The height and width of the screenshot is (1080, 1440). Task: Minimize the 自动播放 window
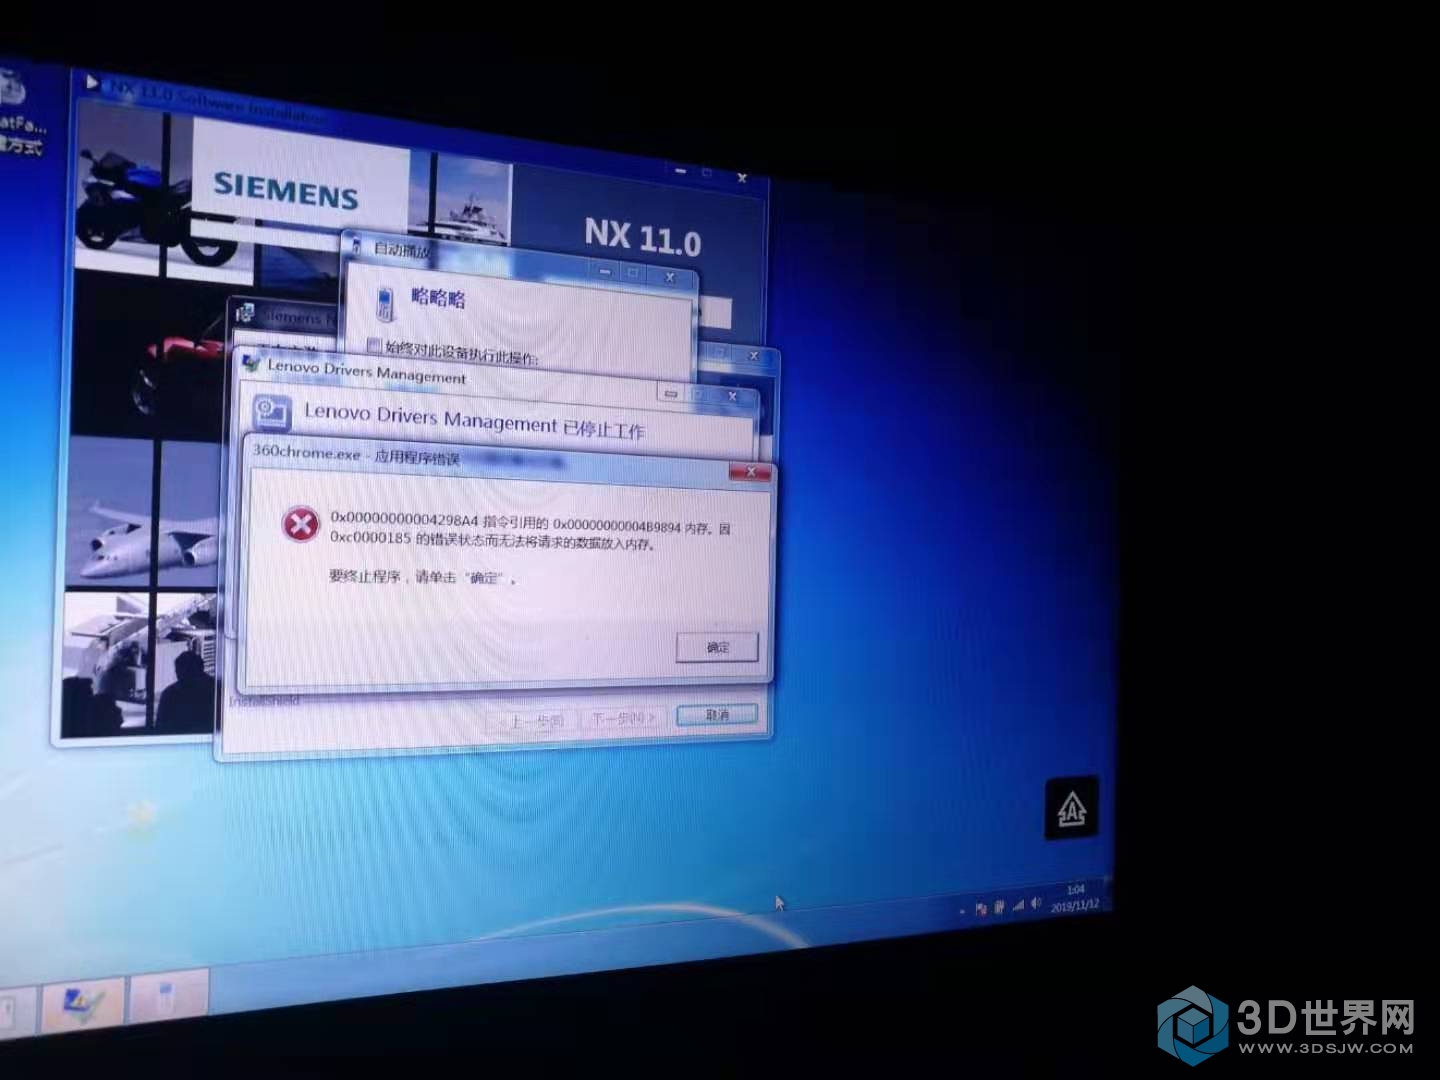pos(603,270)
